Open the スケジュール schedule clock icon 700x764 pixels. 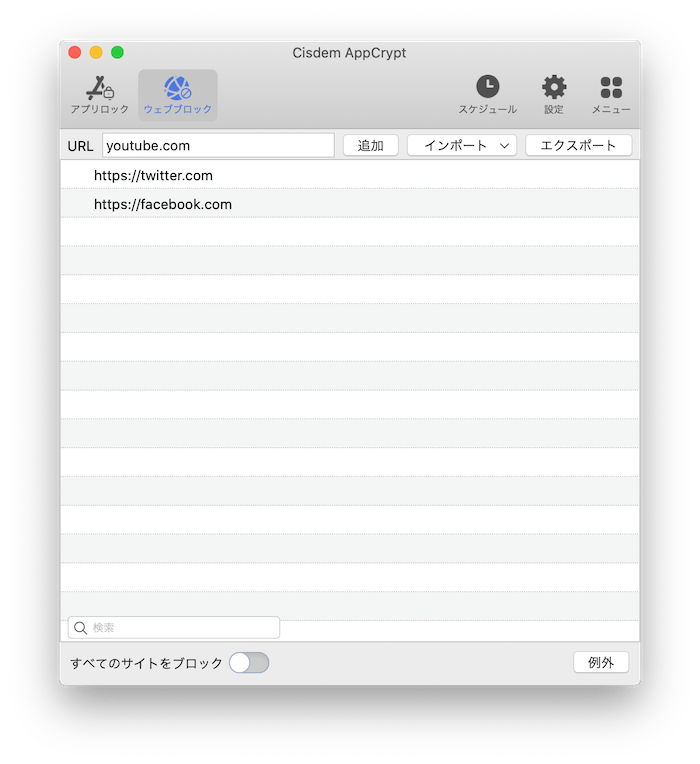pos(488,87)
